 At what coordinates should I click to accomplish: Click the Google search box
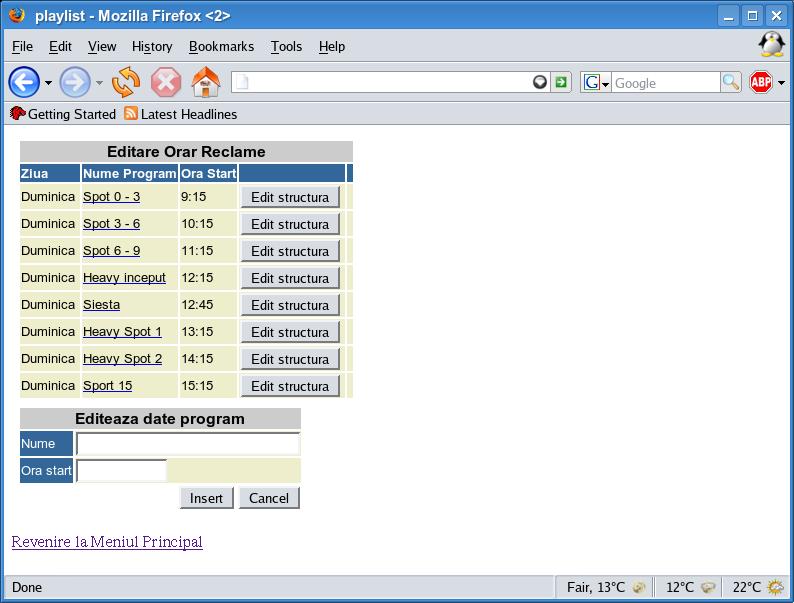pos(666,82)
